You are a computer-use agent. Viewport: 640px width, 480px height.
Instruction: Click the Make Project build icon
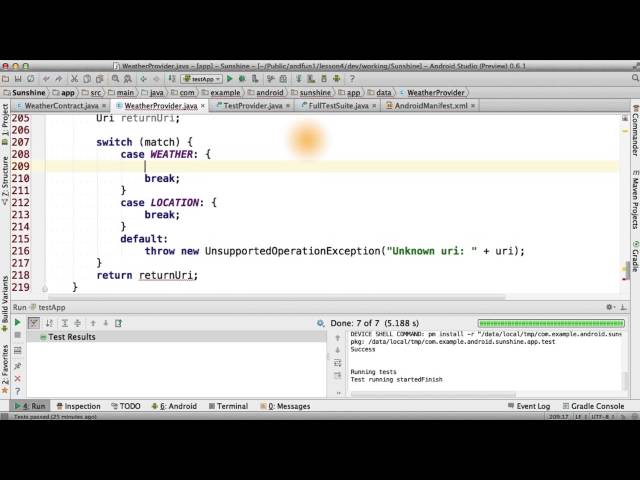172,79
